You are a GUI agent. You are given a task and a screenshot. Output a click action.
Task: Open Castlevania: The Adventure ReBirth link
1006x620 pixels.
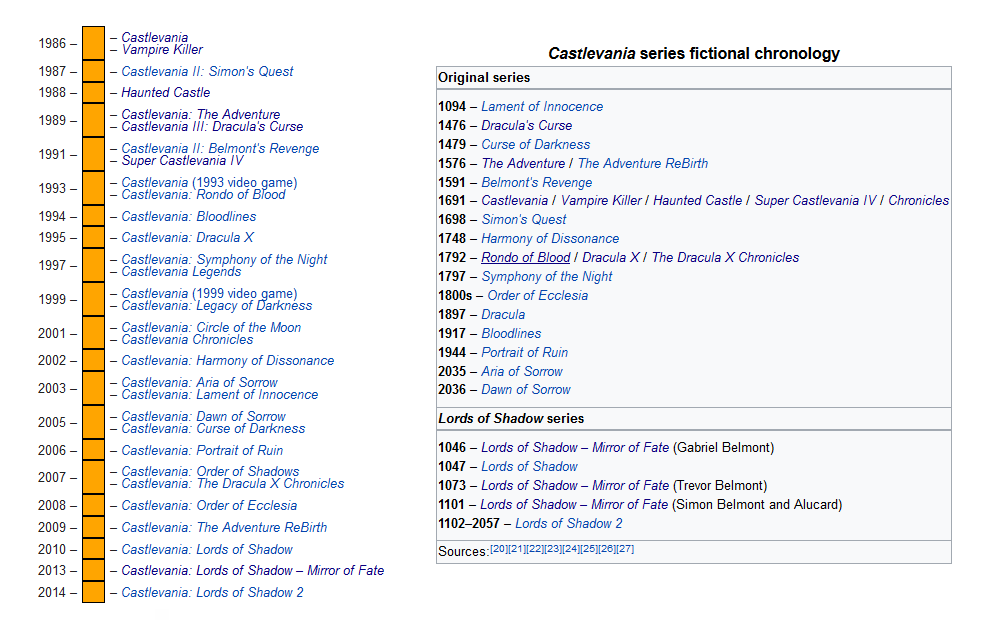pos(224,528)
